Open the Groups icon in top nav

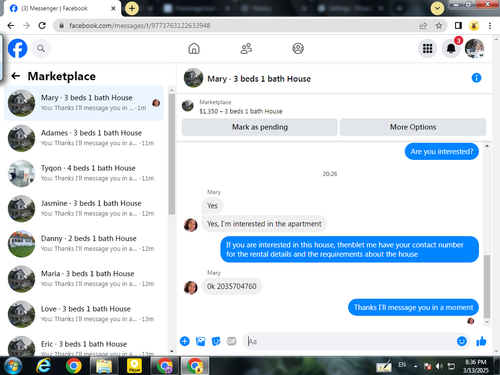click(x=298, y=49)
